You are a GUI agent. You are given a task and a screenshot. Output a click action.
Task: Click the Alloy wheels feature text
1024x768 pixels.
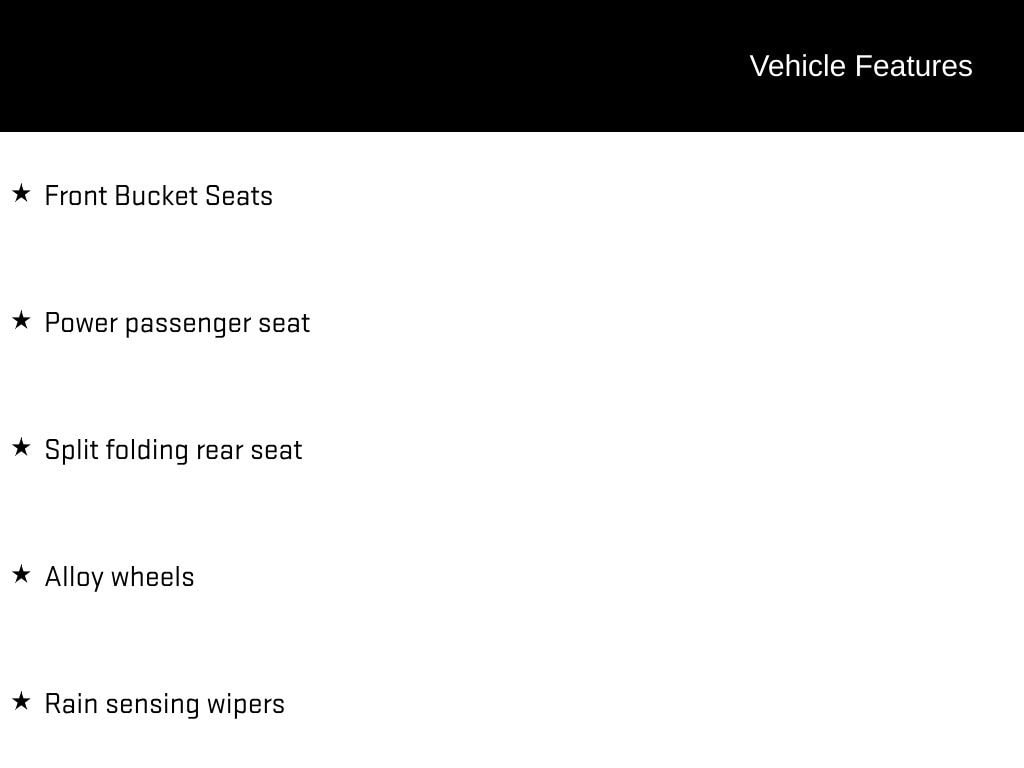pyautogui.click(x=119, y=577)
